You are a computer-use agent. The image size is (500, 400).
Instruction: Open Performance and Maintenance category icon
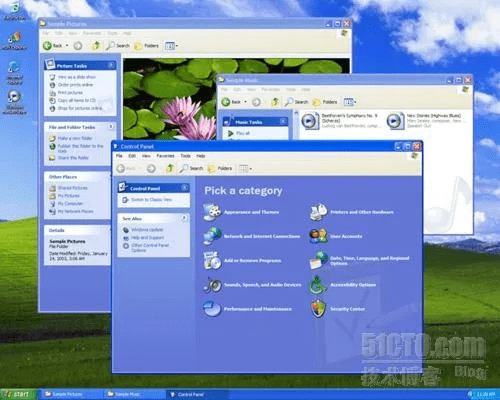212,309
